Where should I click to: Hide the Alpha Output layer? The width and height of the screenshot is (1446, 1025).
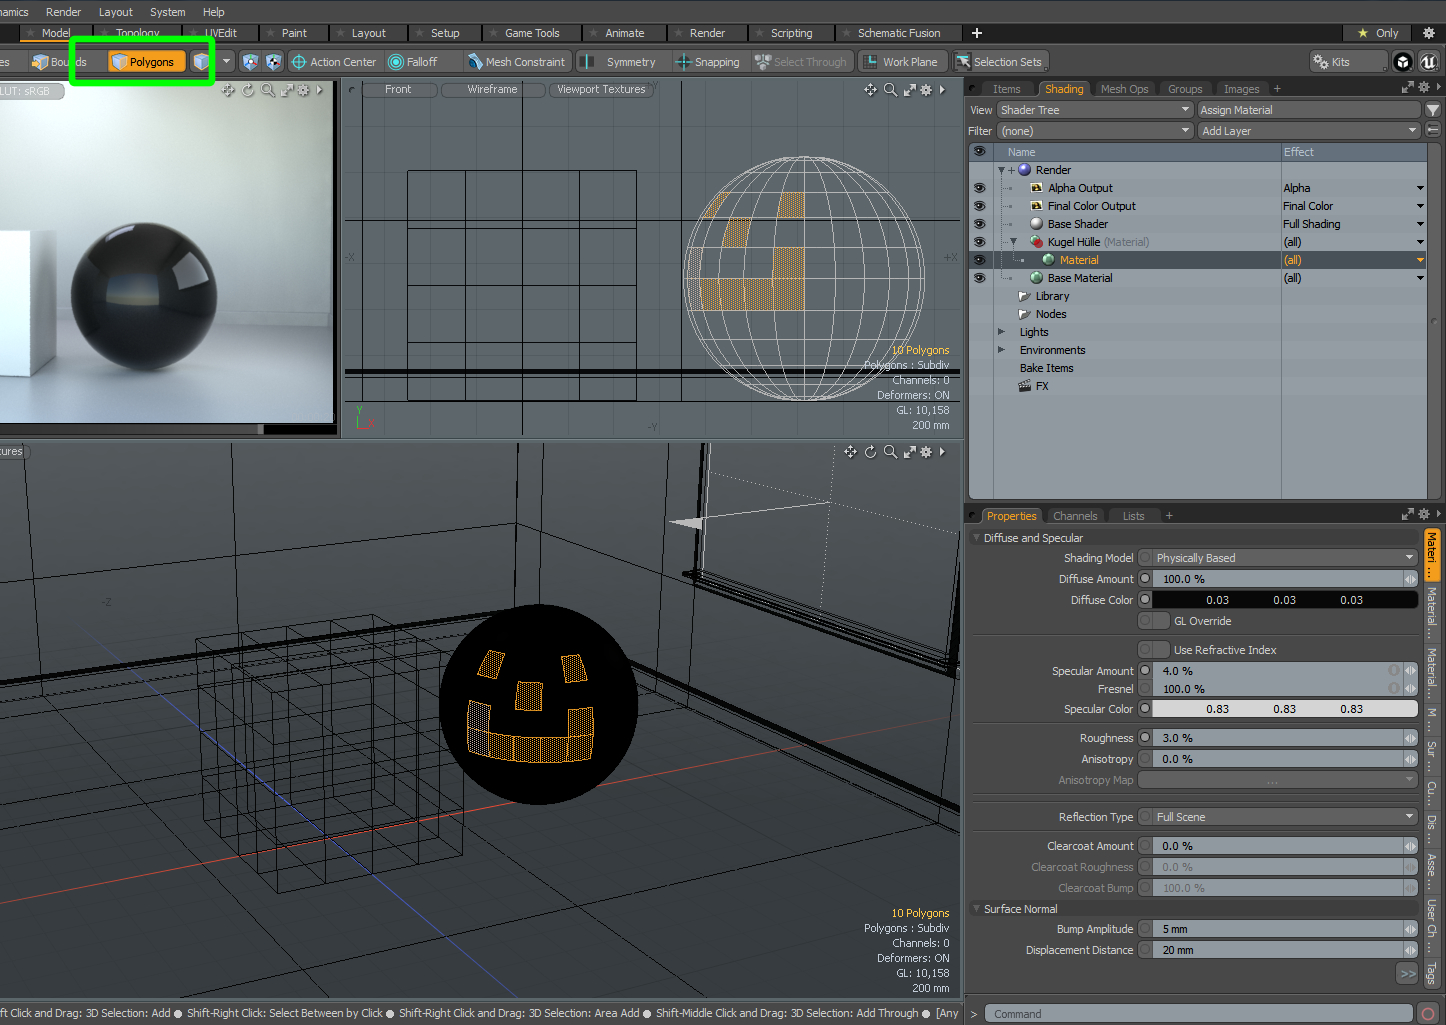979,188
